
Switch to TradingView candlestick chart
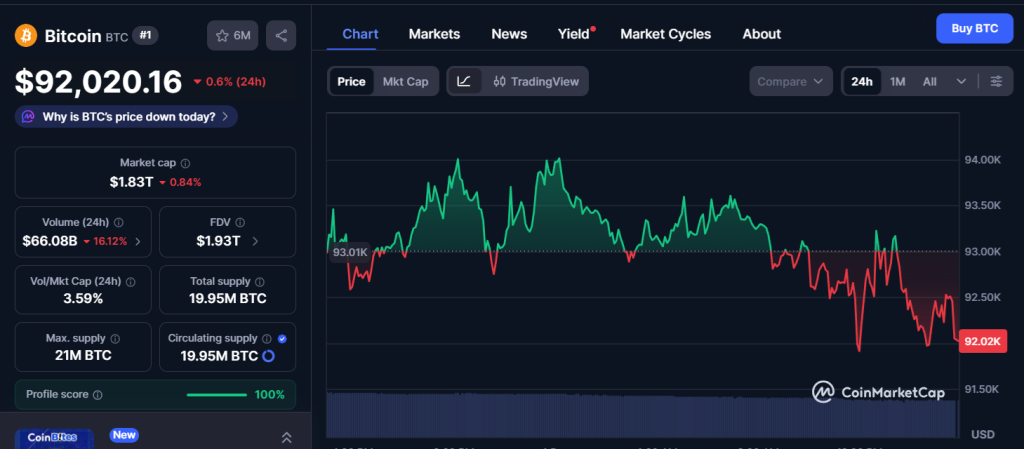pos(536,82)
